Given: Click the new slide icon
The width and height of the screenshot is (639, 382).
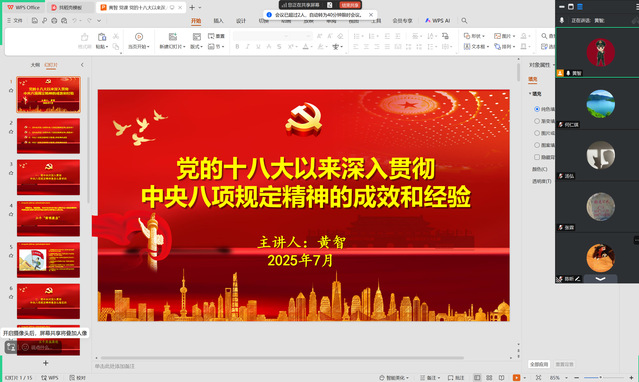Looking at the screenshot, I should [173, 37].
